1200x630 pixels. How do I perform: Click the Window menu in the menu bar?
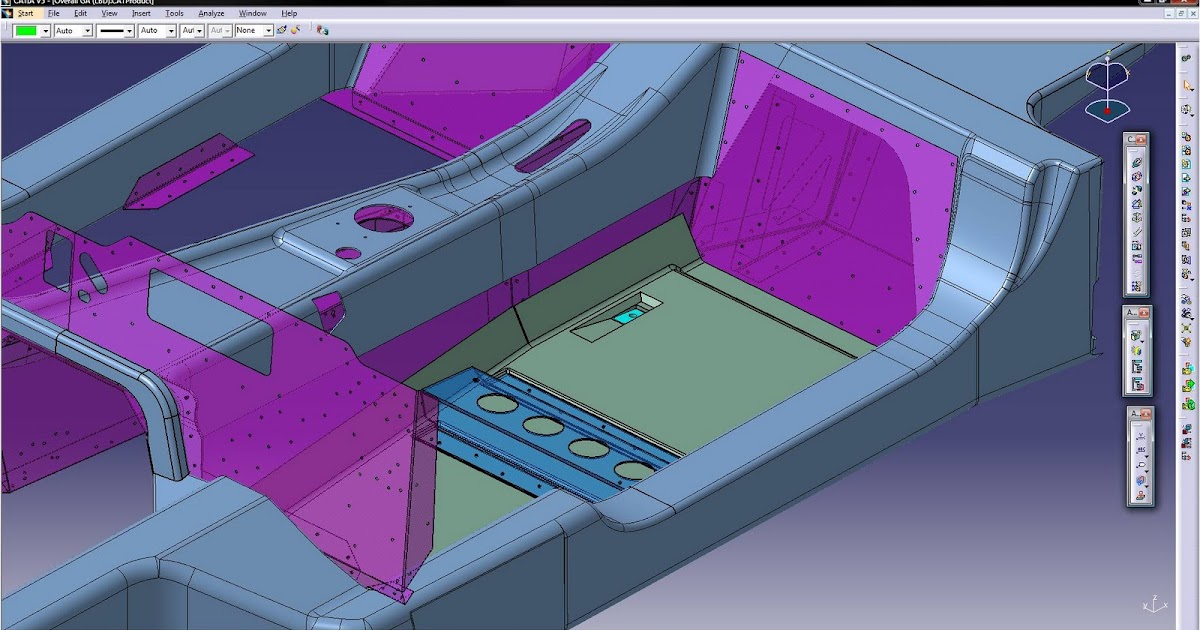pos(252,13)
